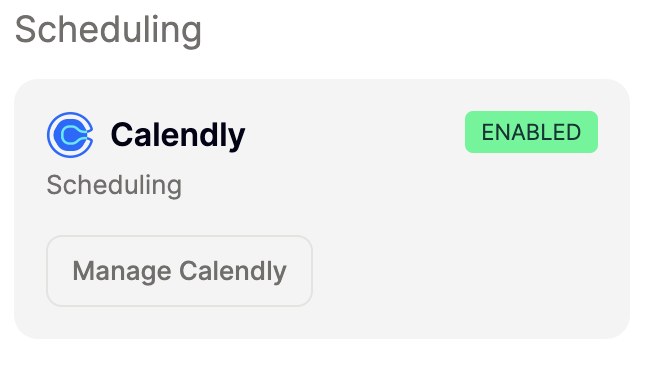The image size is (670, 372).
Task: Toggle the ENABLED label on the Calendly card
Action: (531, 132)
